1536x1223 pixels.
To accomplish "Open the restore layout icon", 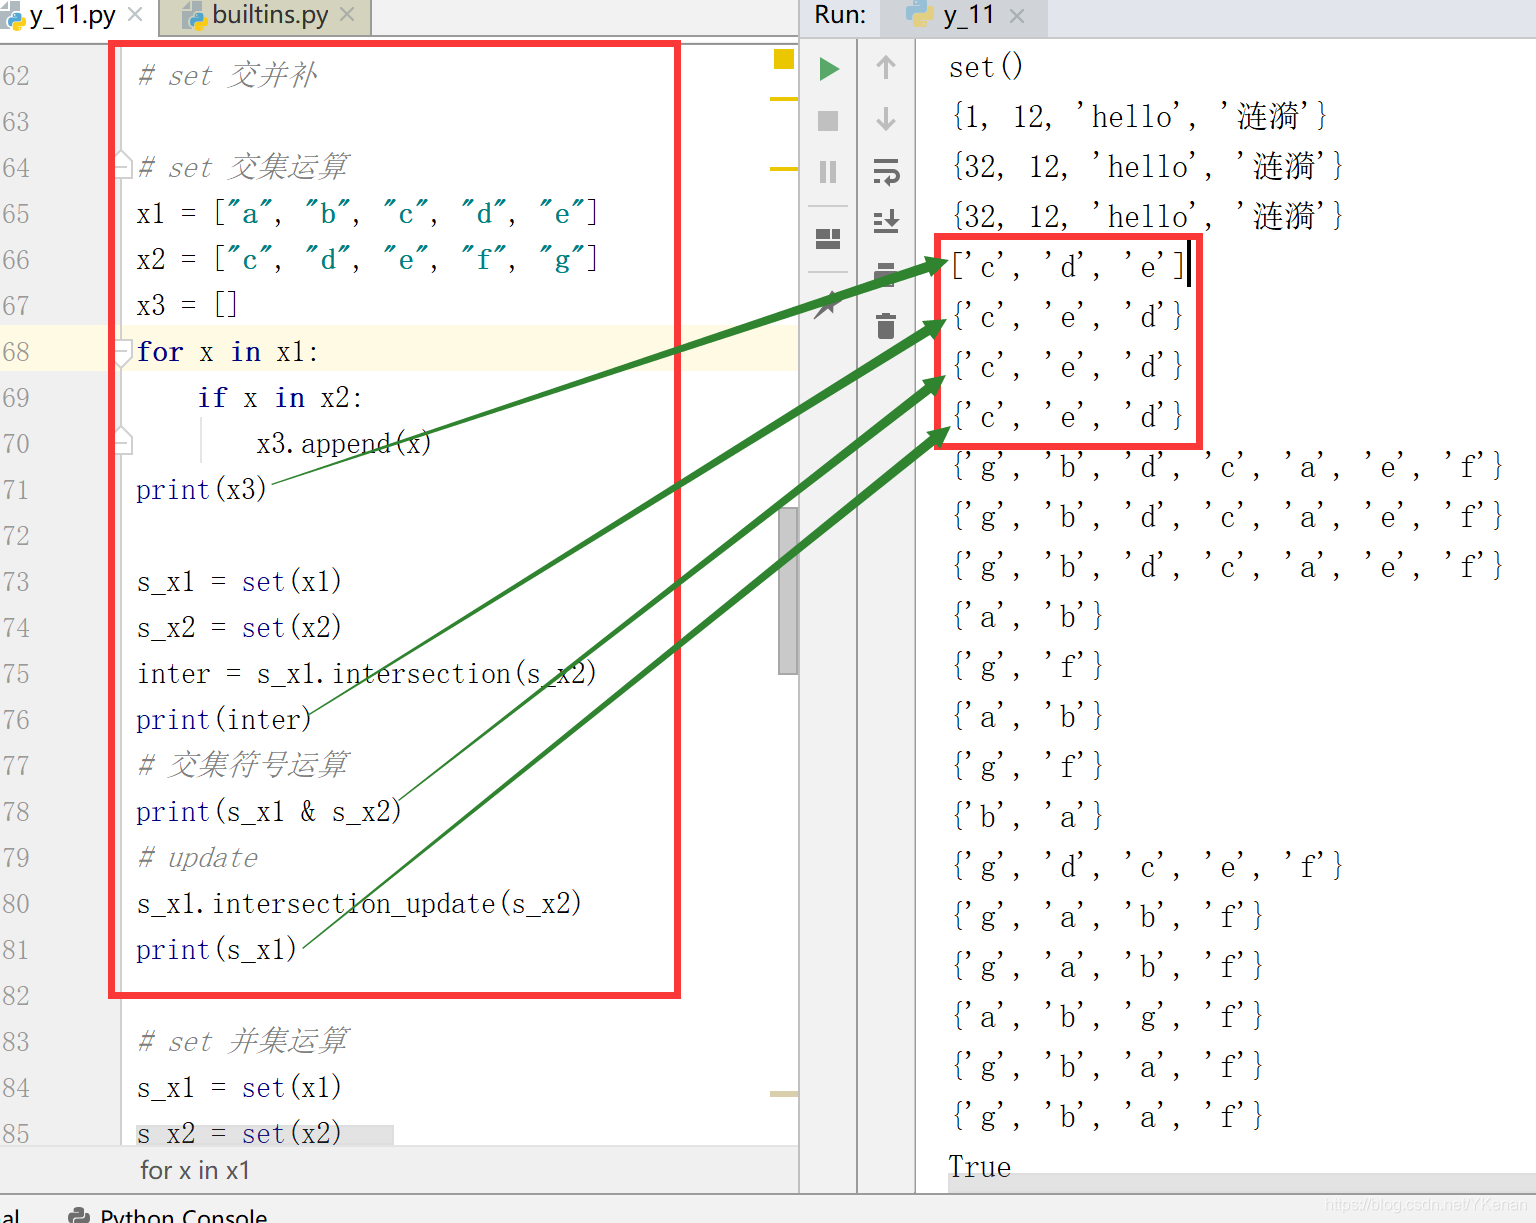I will tap(828, 239).
